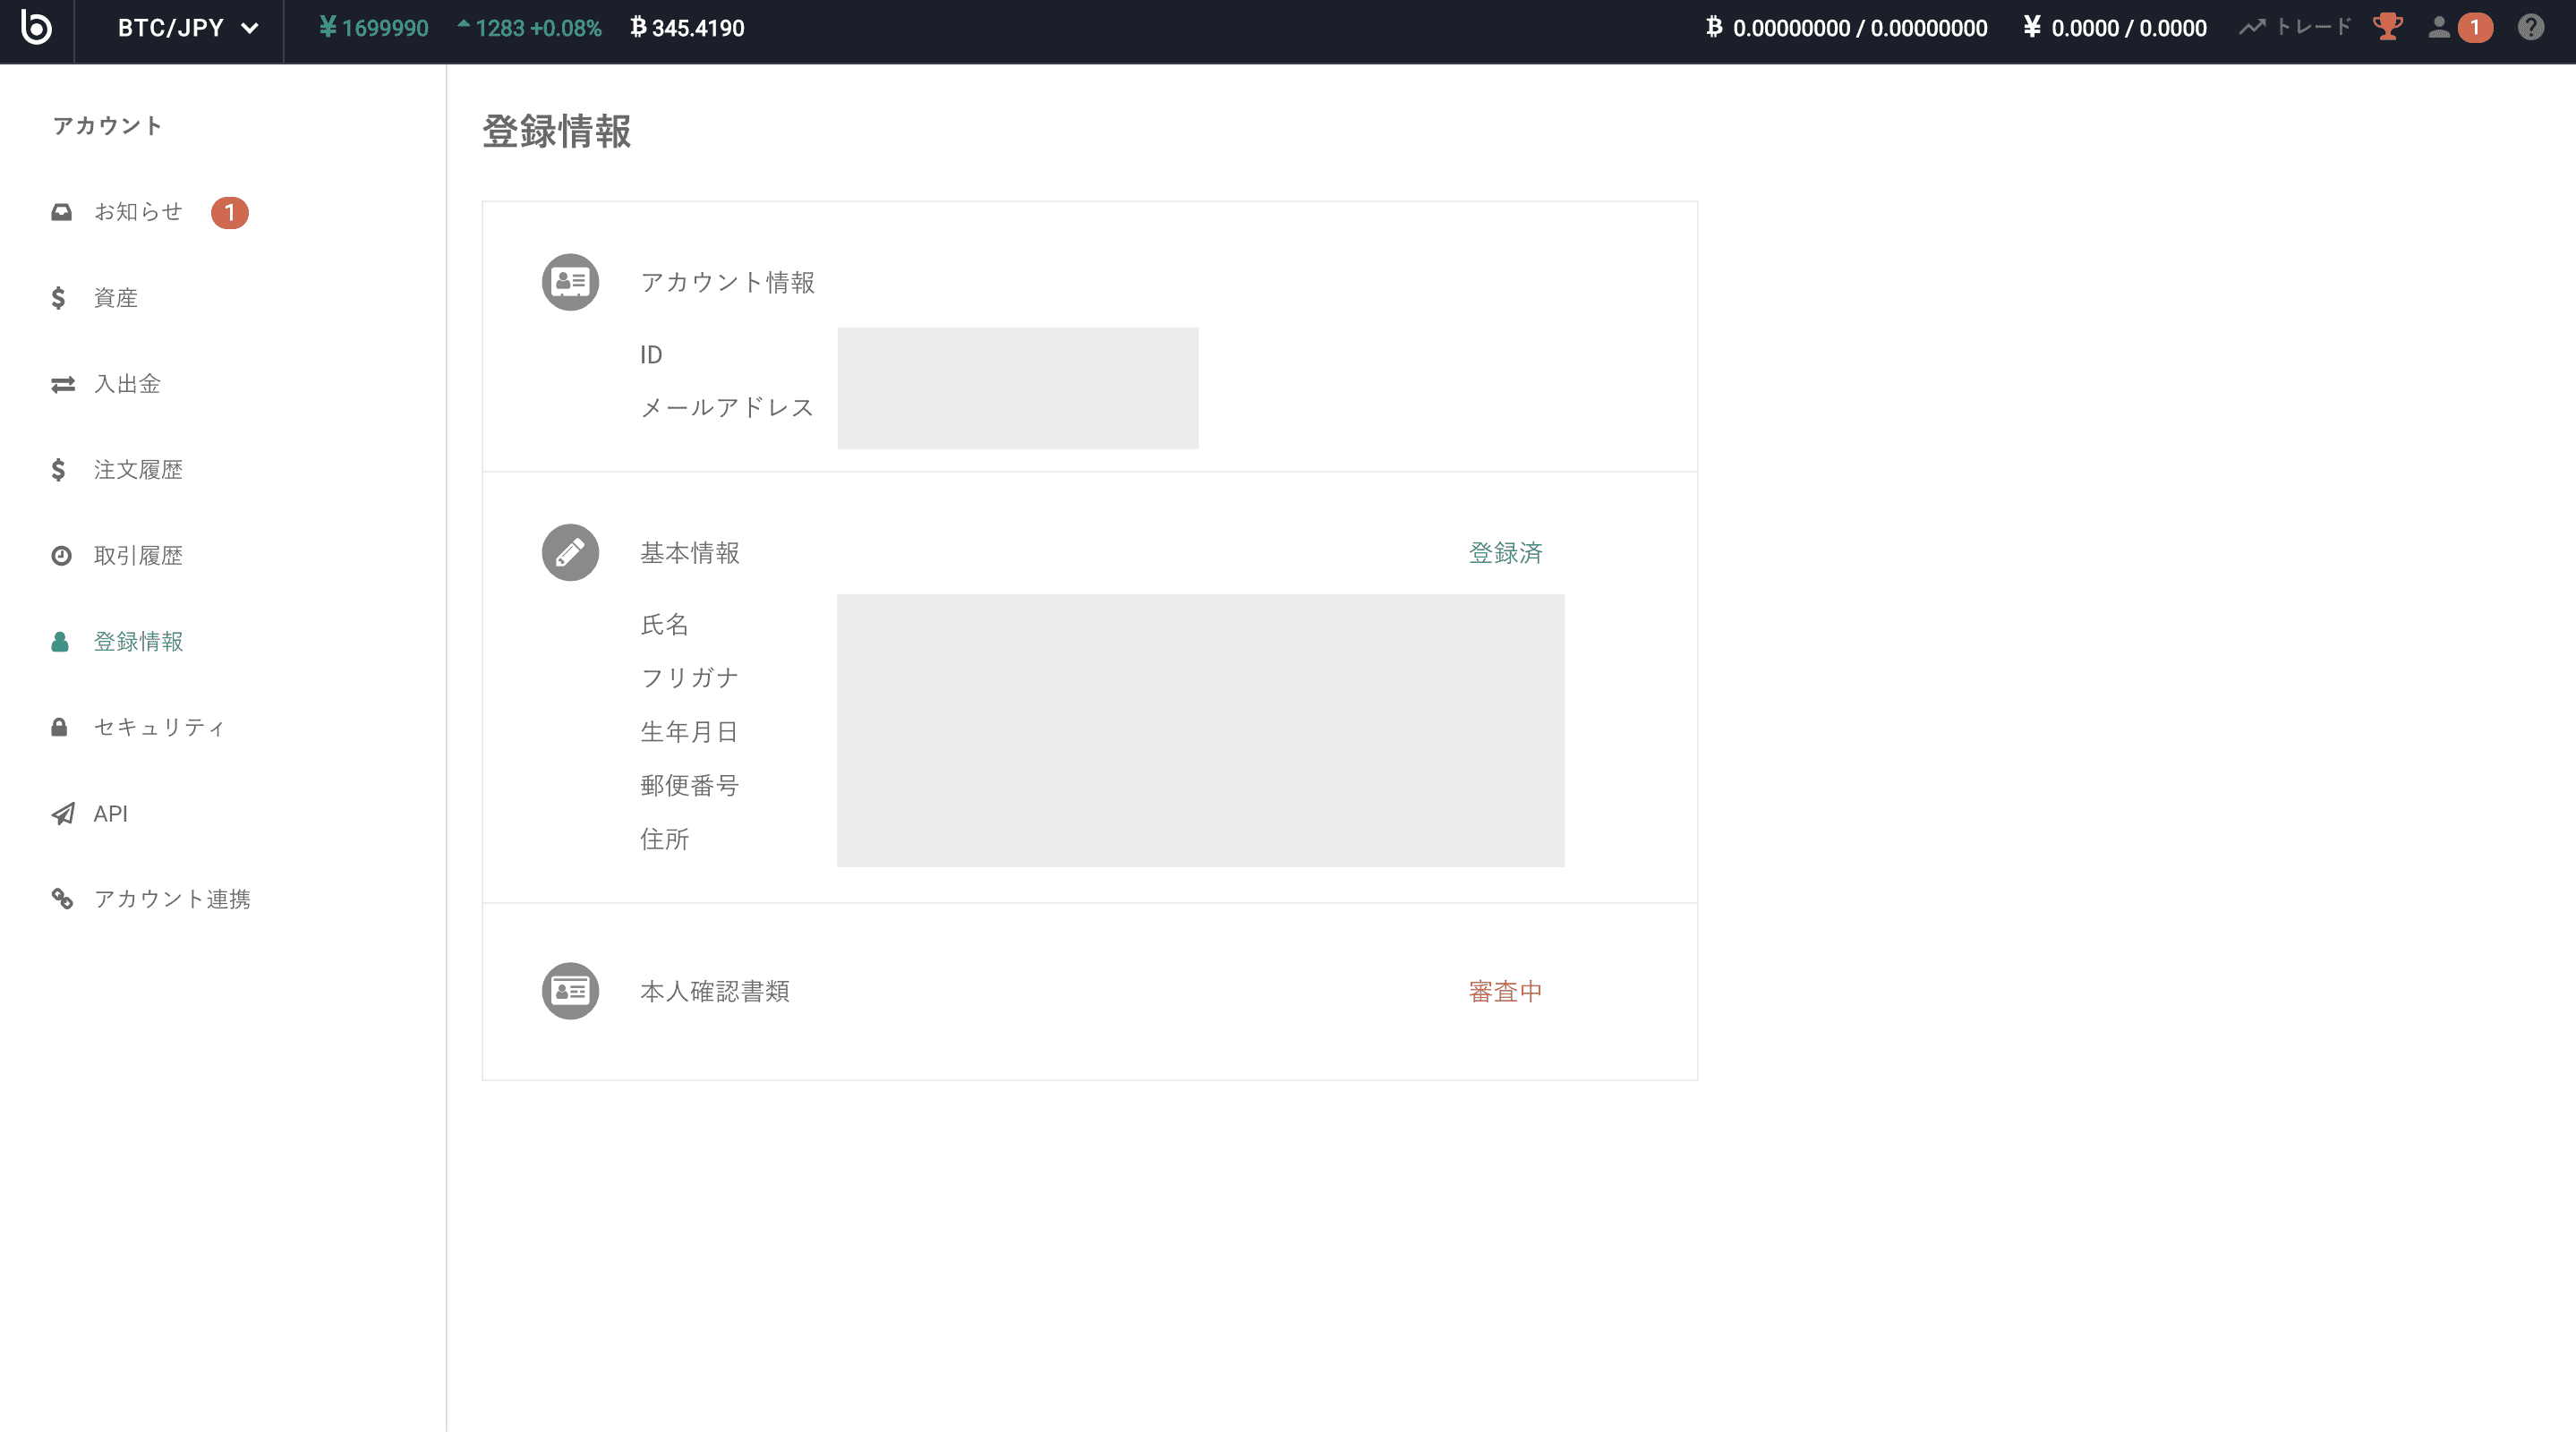Click the 登録済 status link
This screenshot has width=2576, height=1432.
click(x=1505, y=553)
